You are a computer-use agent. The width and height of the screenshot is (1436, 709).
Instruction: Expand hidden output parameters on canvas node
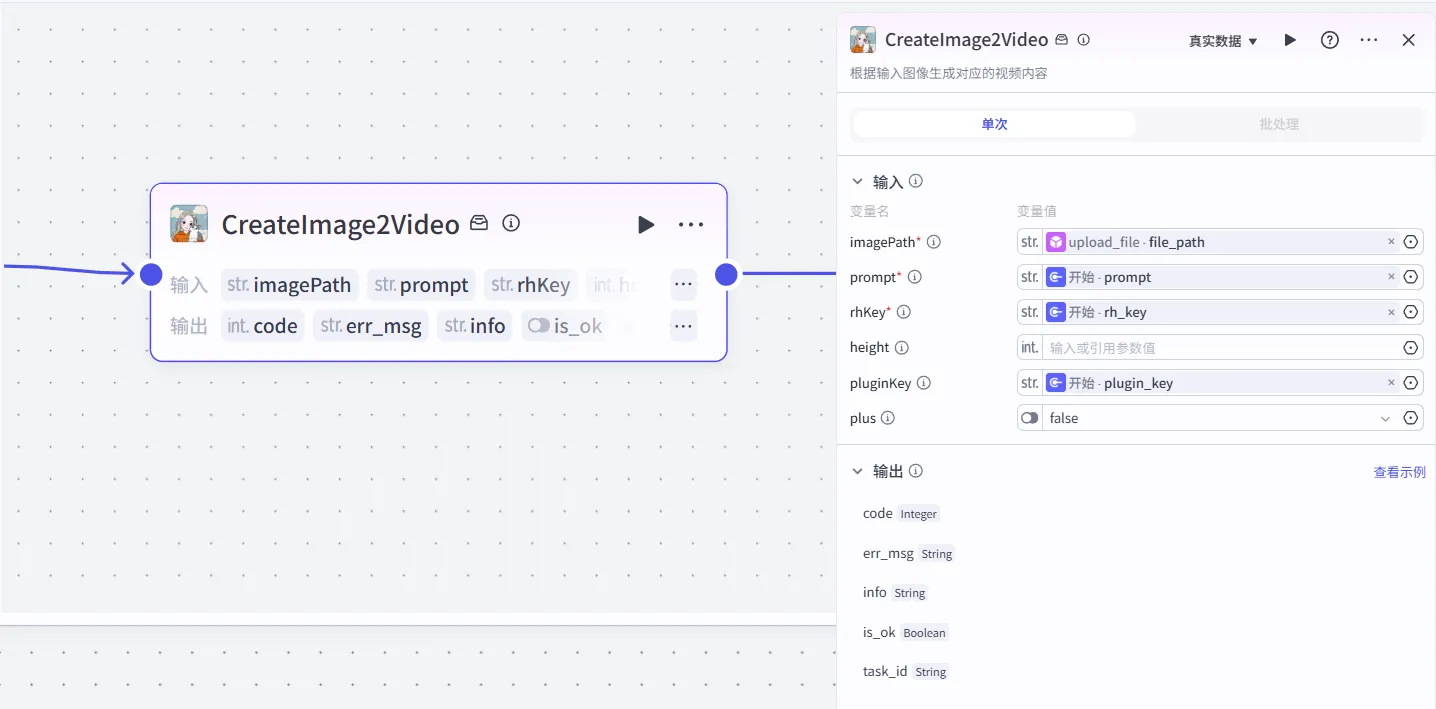click(x=683, y=326)
